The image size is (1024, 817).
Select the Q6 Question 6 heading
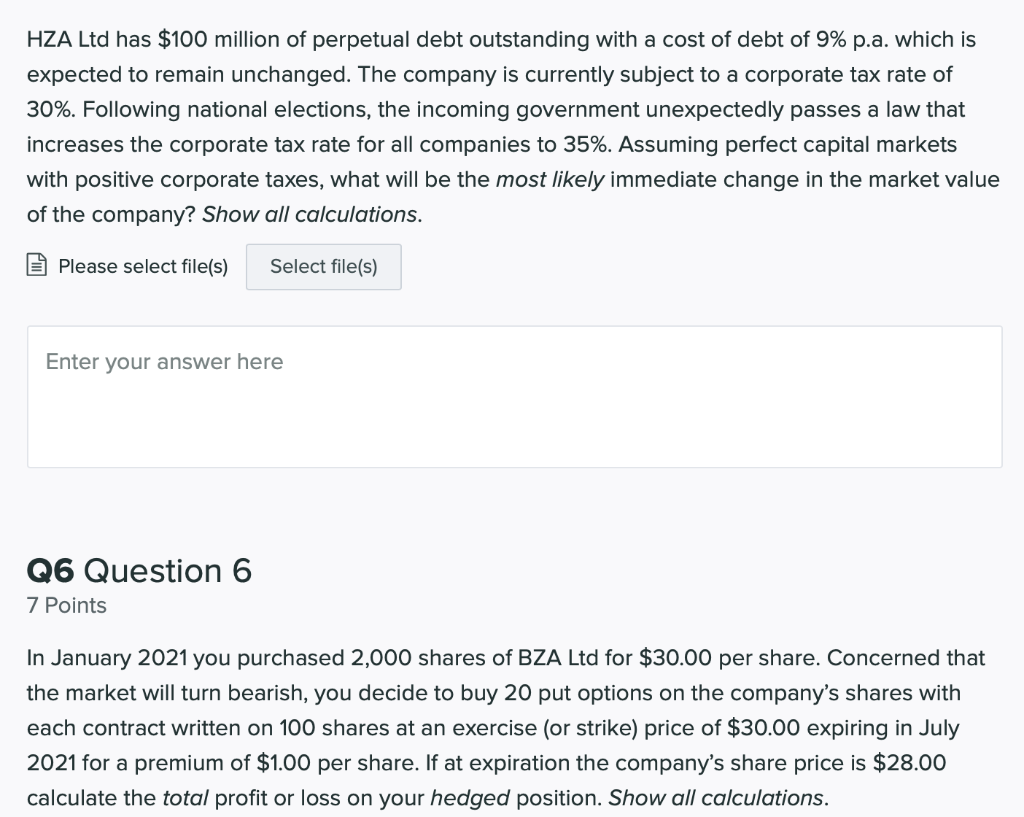(139, 570)
